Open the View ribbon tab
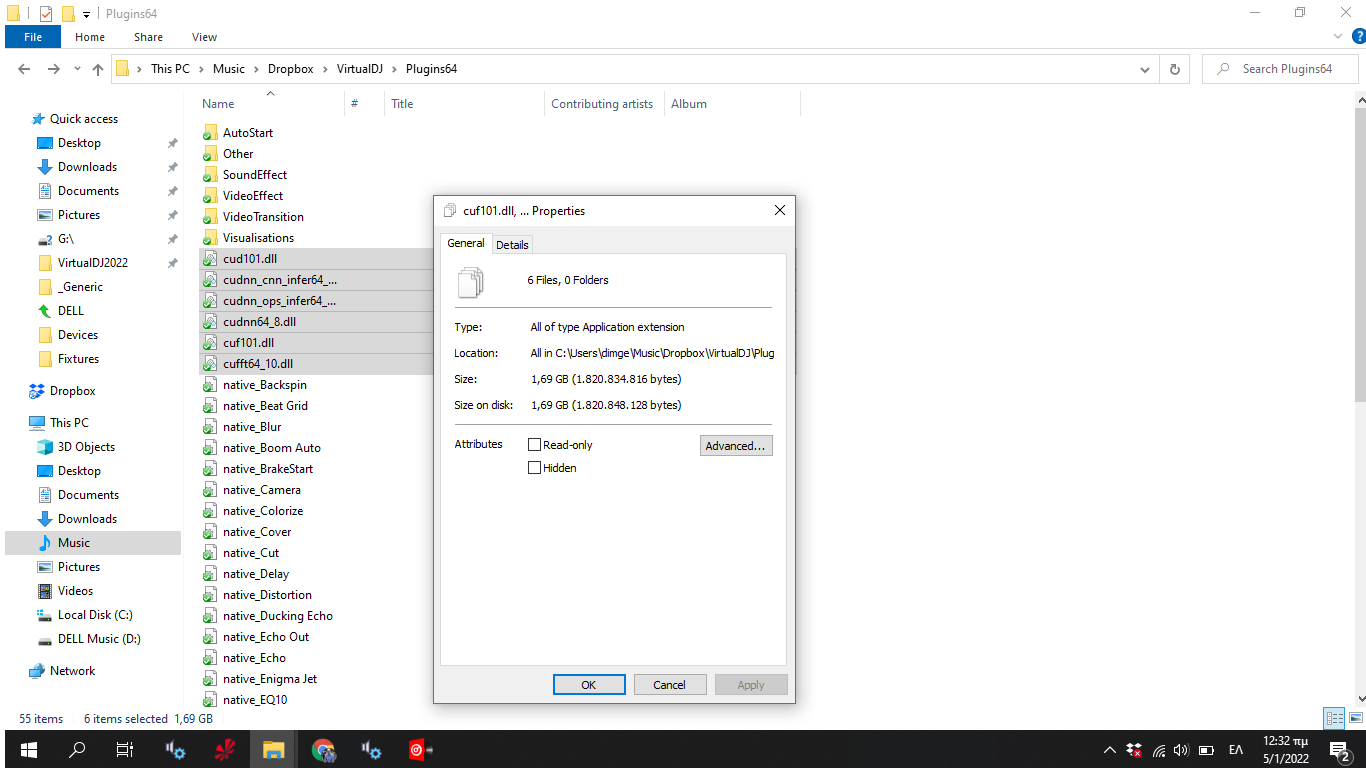 (204, 37)
